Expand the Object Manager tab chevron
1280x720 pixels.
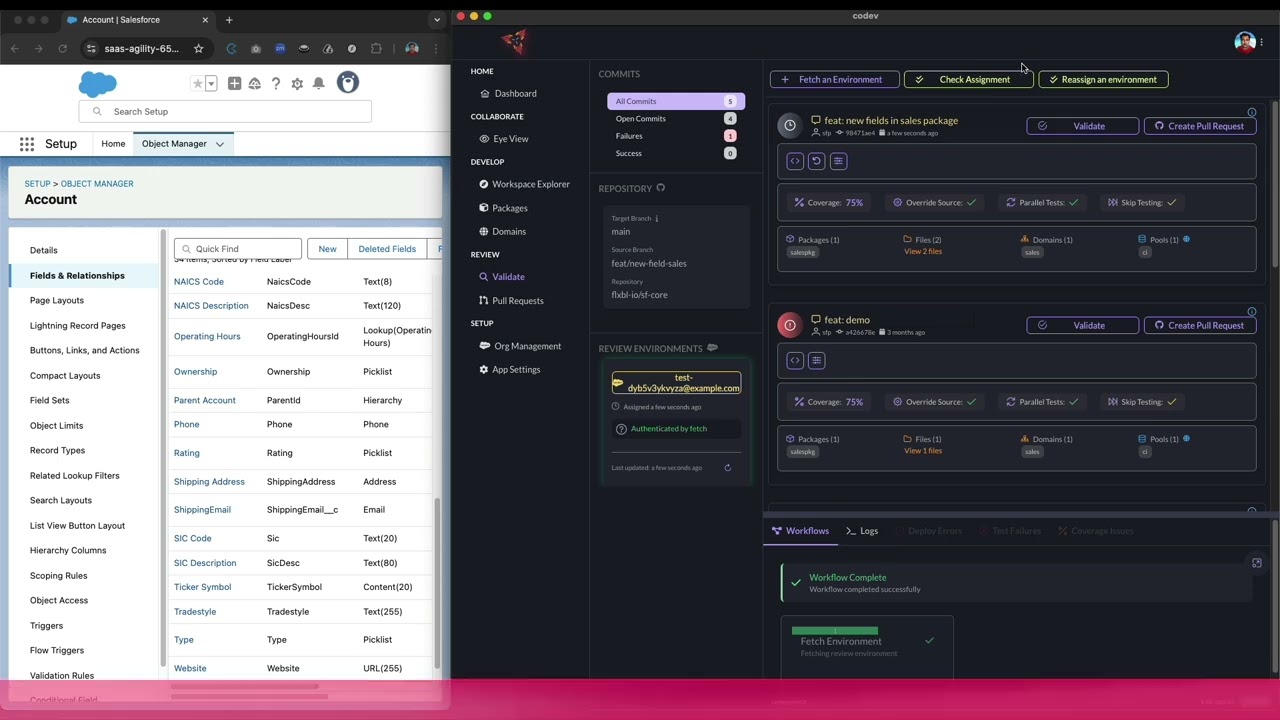[220, 144]
